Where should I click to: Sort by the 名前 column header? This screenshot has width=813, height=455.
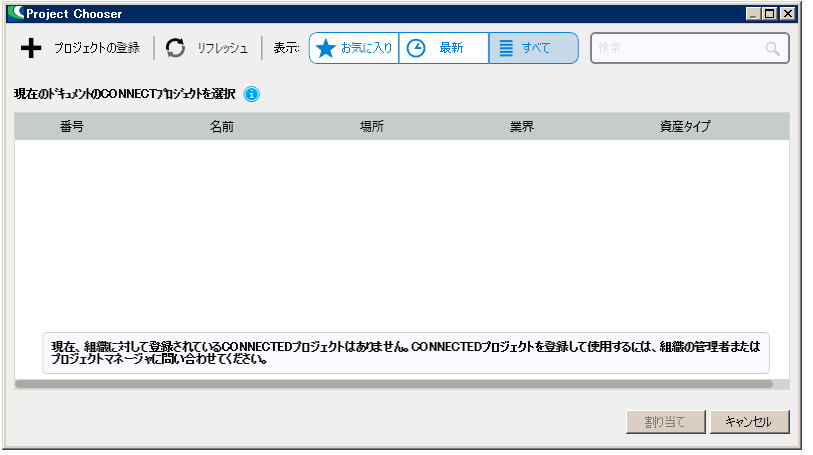coord(221,126)
